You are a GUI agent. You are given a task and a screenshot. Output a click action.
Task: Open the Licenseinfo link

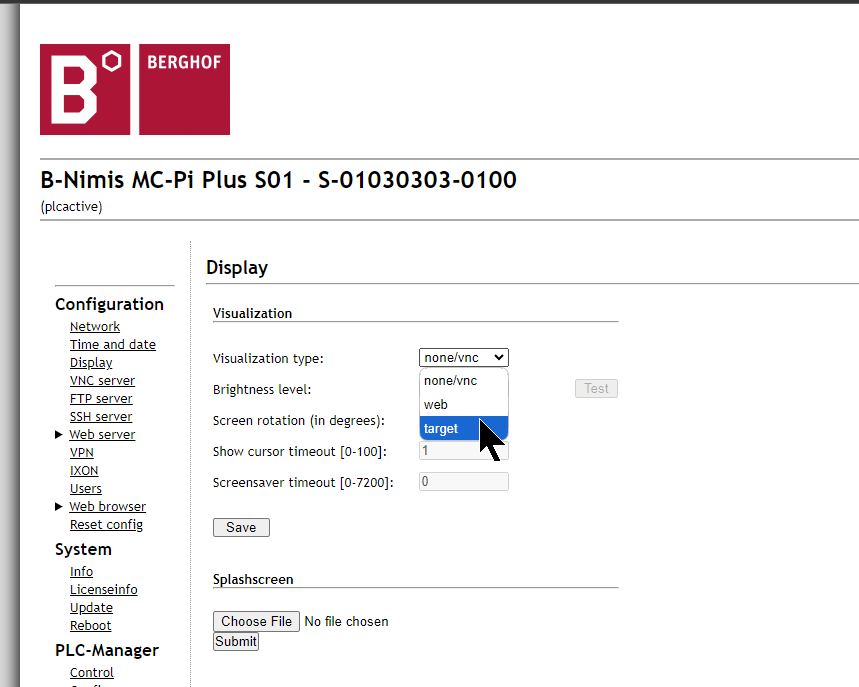point(104,590)
